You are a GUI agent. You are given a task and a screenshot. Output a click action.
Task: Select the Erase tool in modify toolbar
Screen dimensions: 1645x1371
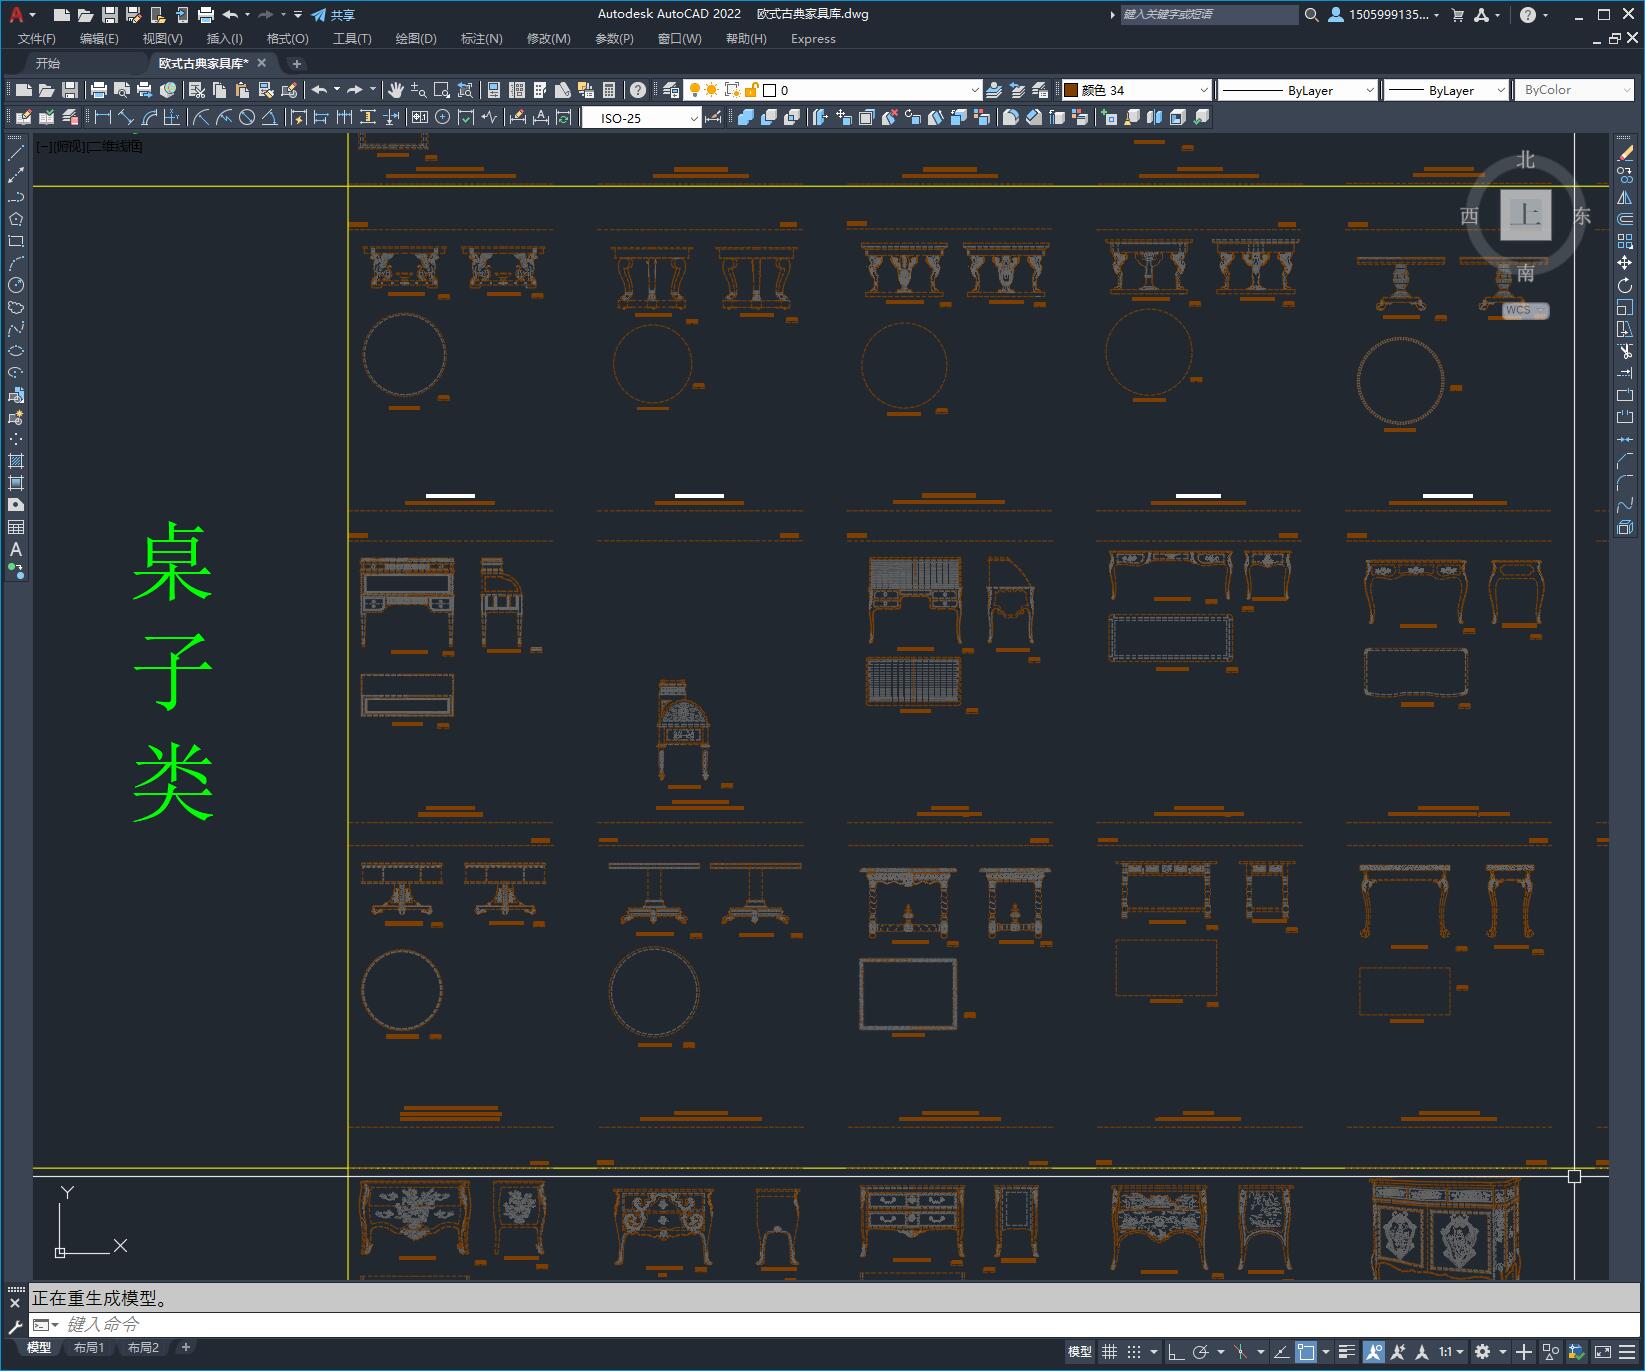click(1625, 153)
